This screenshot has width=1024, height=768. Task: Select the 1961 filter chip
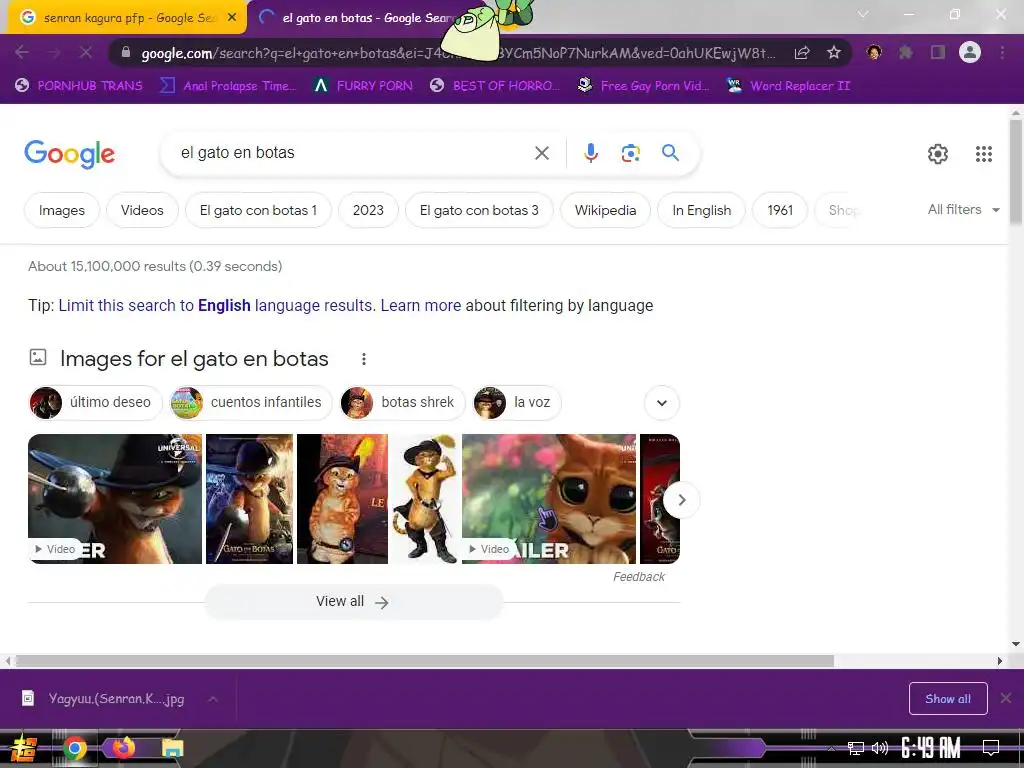780,210
